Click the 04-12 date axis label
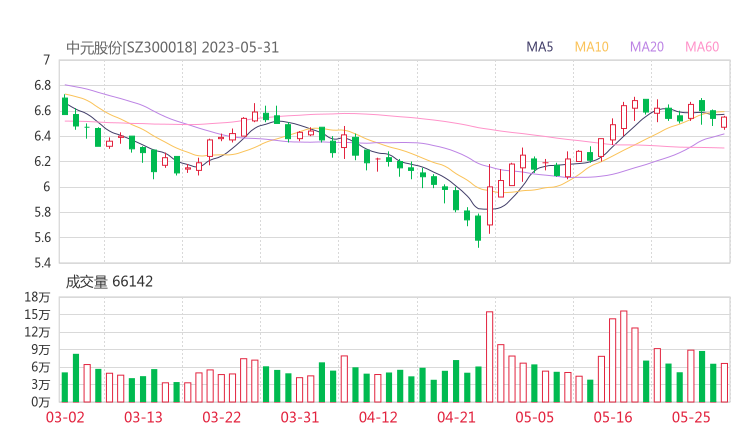 378,417
